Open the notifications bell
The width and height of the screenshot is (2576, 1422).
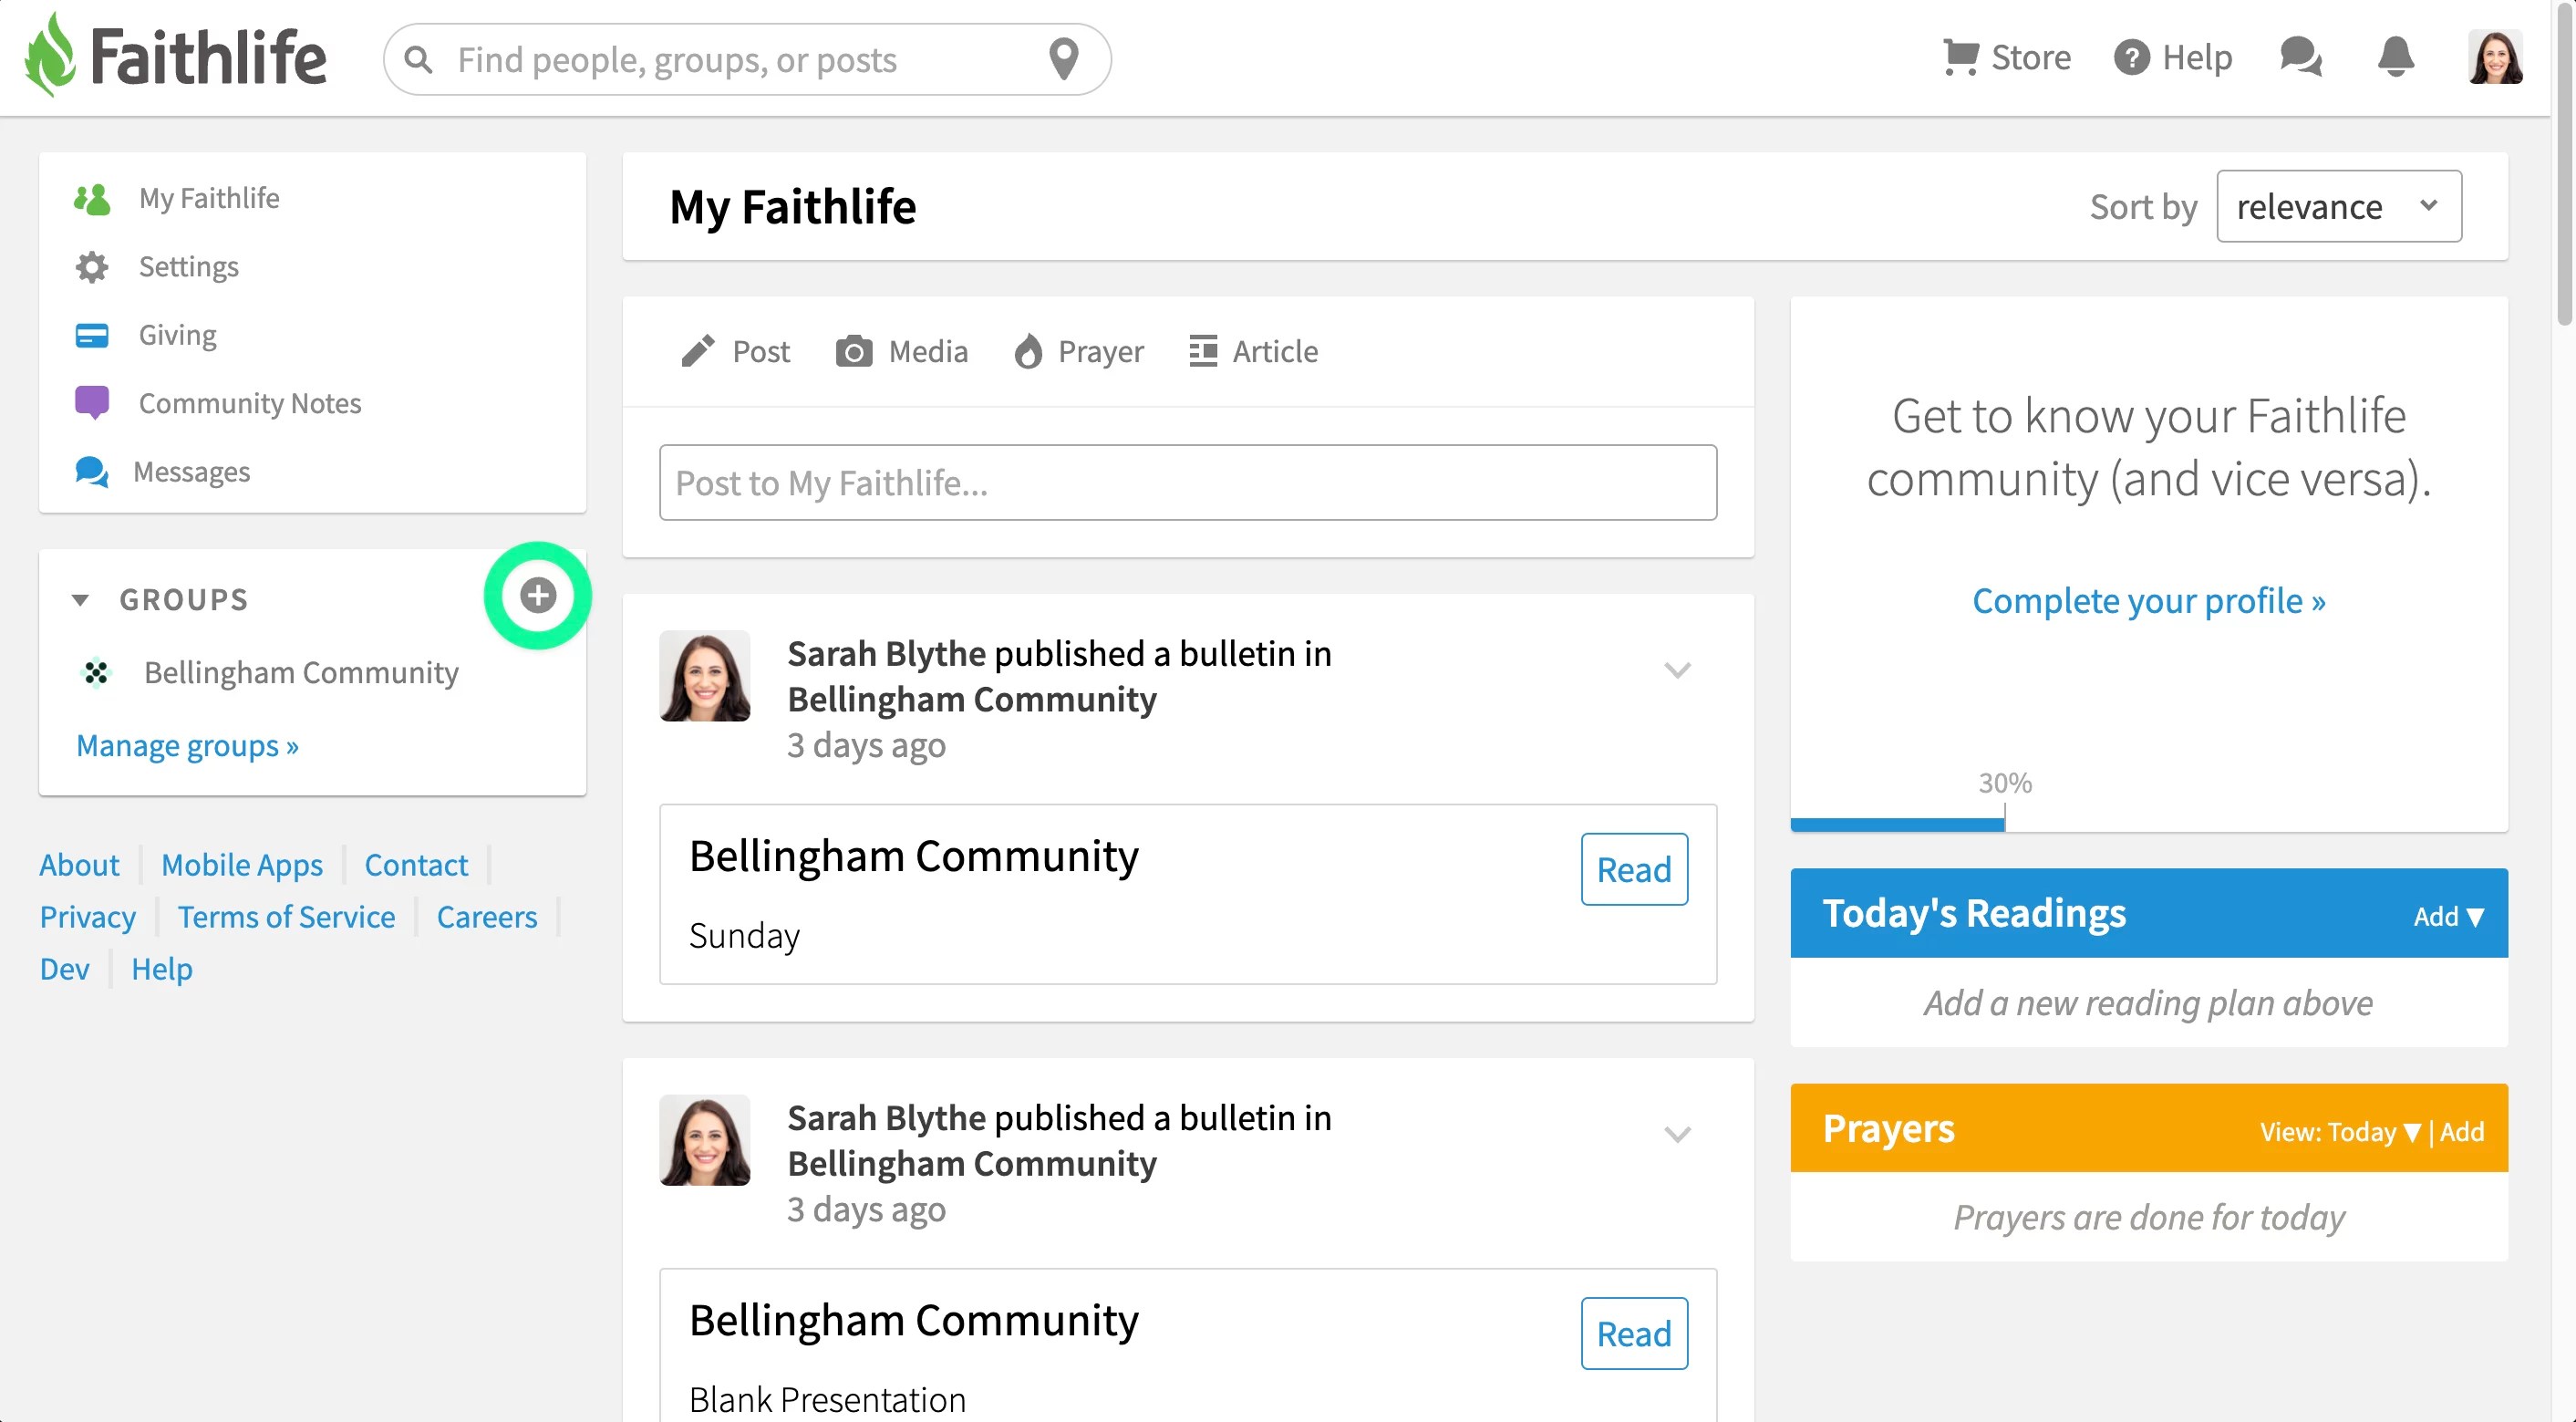pyautogui.click(x=2395, y=57)
